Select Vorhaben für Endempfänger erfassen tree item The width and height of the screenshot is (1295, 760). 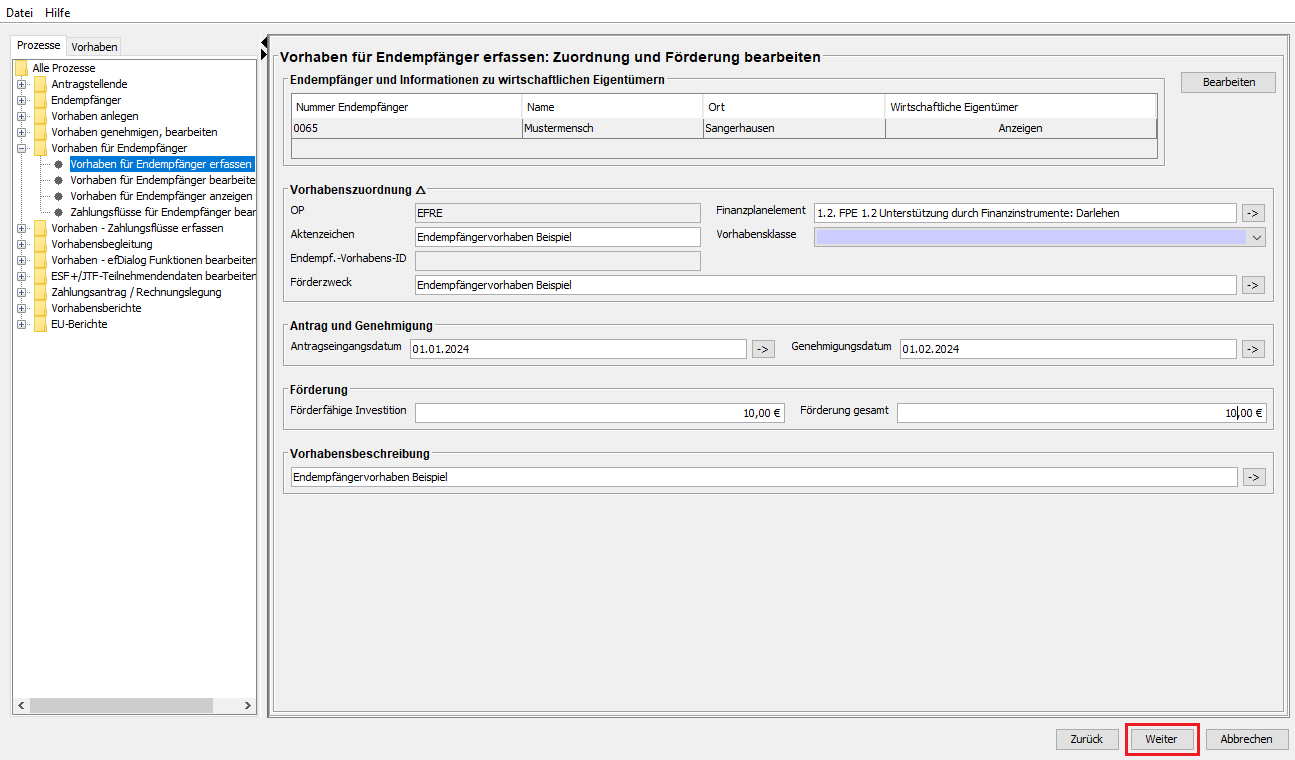pos(161,164)
